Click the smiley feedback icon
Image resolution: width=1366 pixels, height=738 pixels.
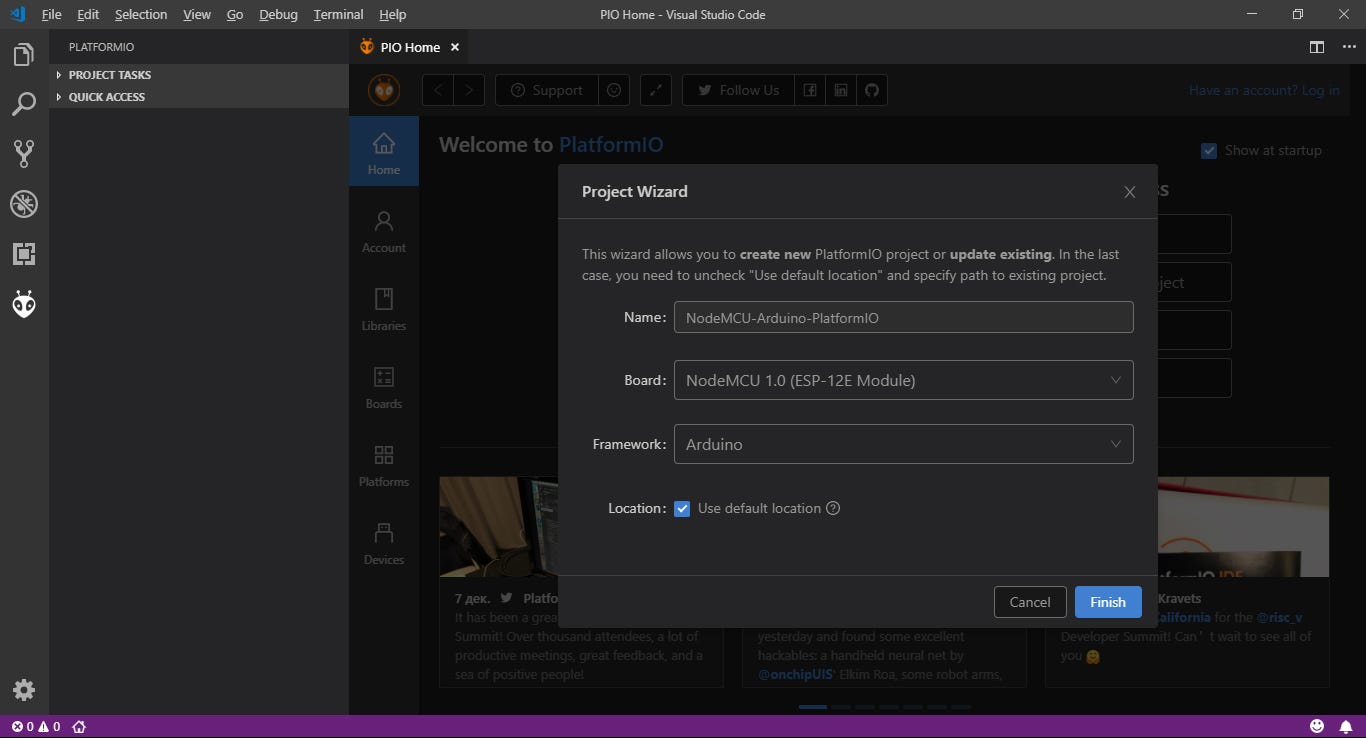click(614, 90)
